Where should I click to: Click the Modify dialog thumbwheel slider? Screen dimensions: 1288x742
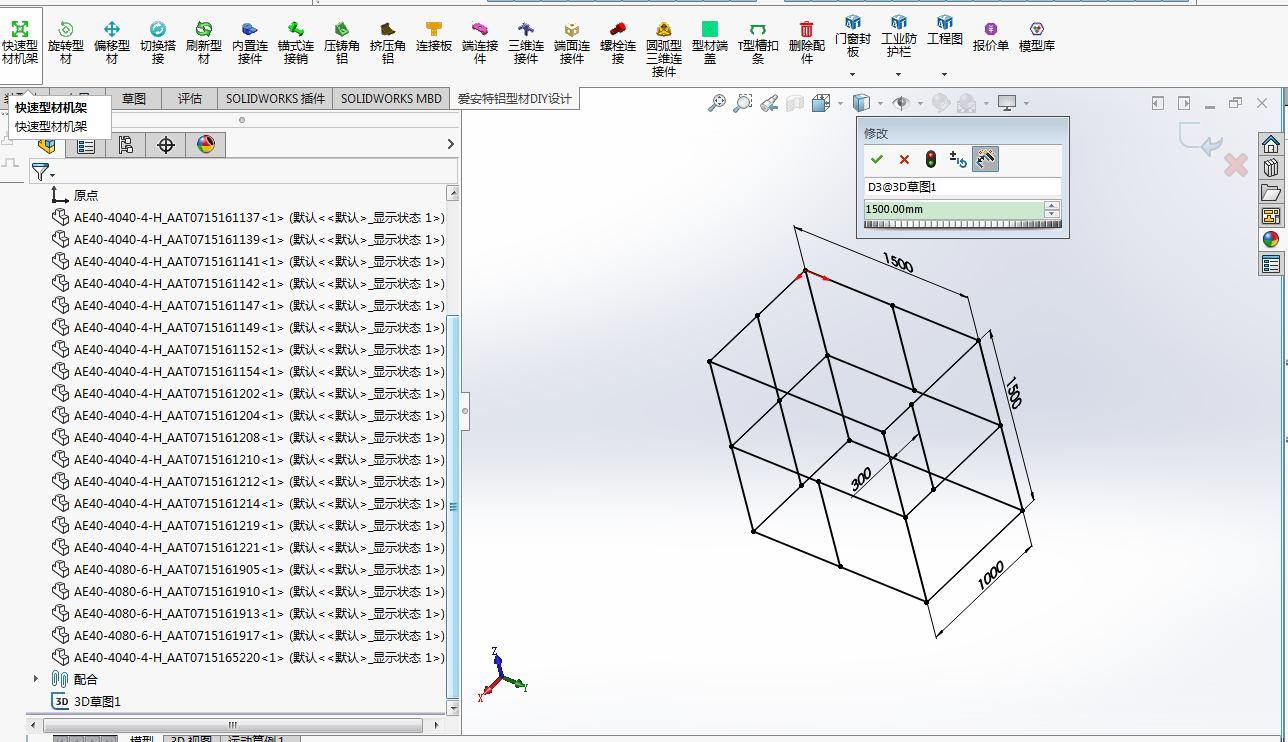[x=962, y=224]
